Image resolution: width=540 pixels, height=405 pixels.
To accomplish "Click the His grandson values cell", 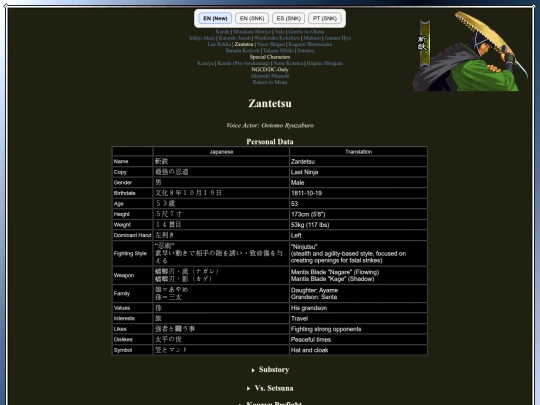I will click(x=359, y=308).
